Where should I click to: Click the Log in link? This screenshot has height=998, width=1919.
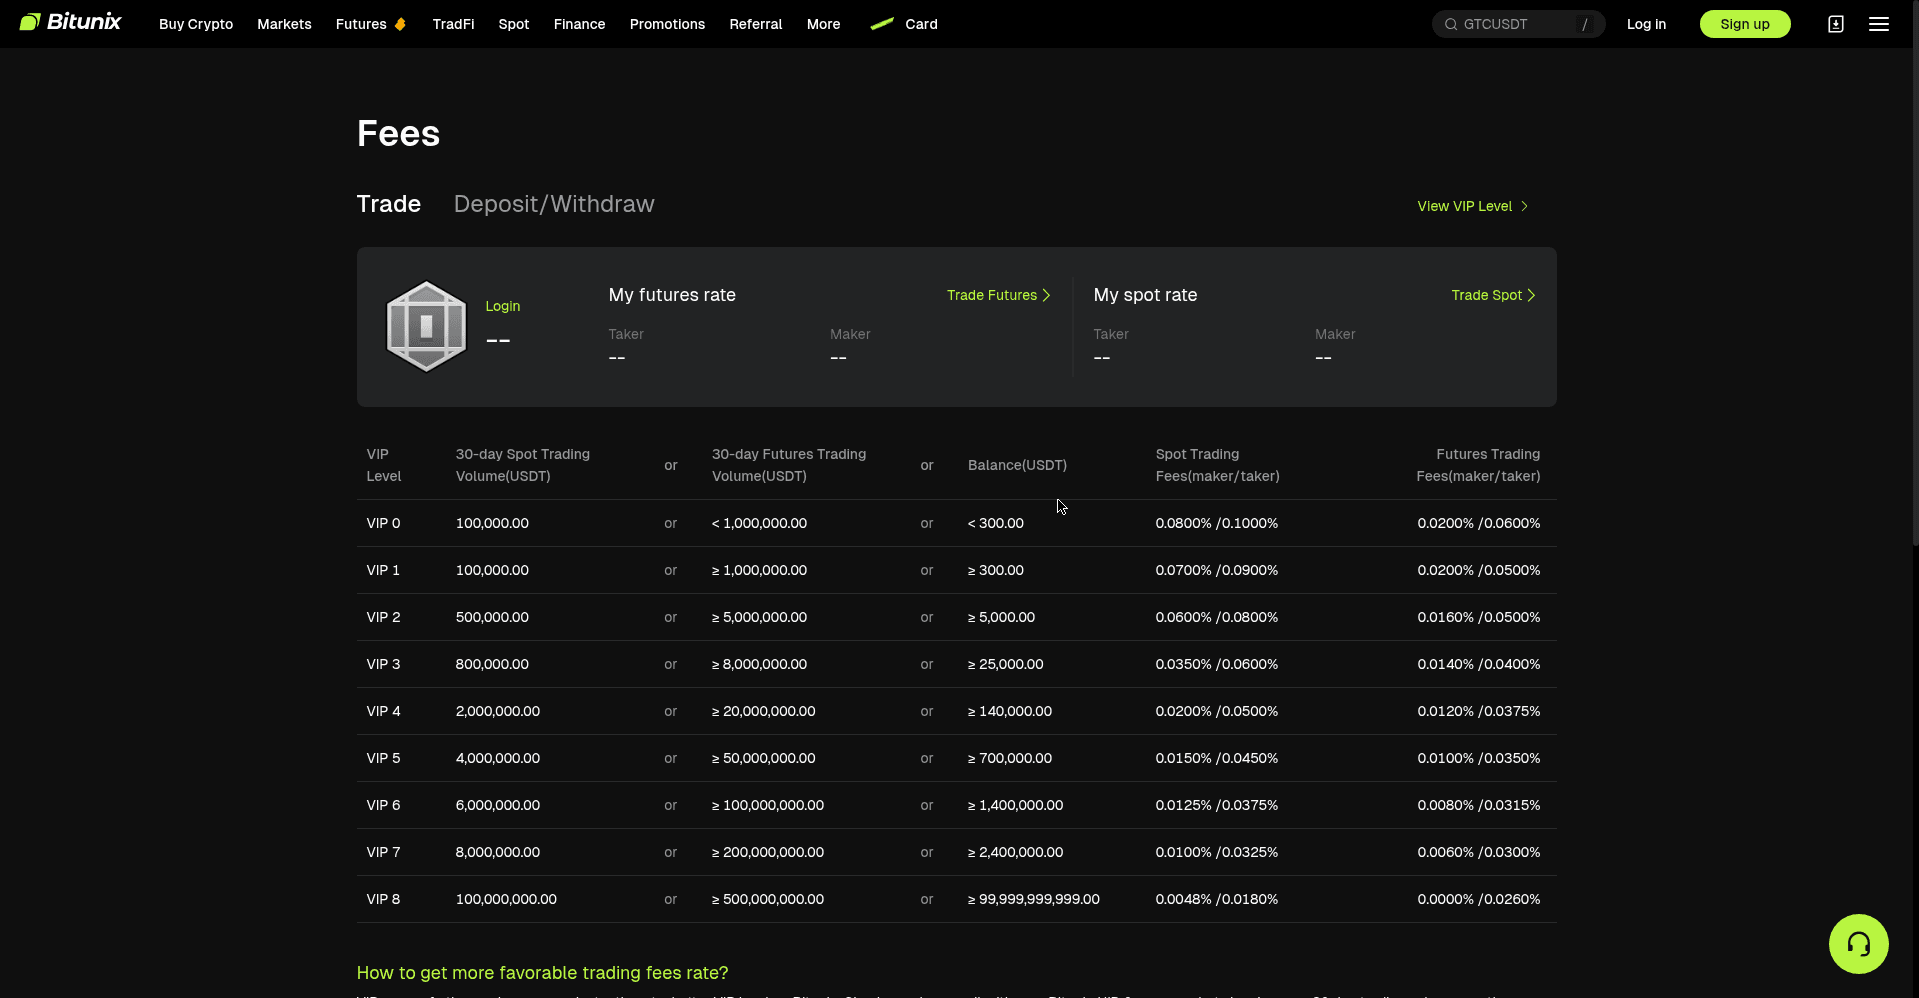pos(1646,24)
